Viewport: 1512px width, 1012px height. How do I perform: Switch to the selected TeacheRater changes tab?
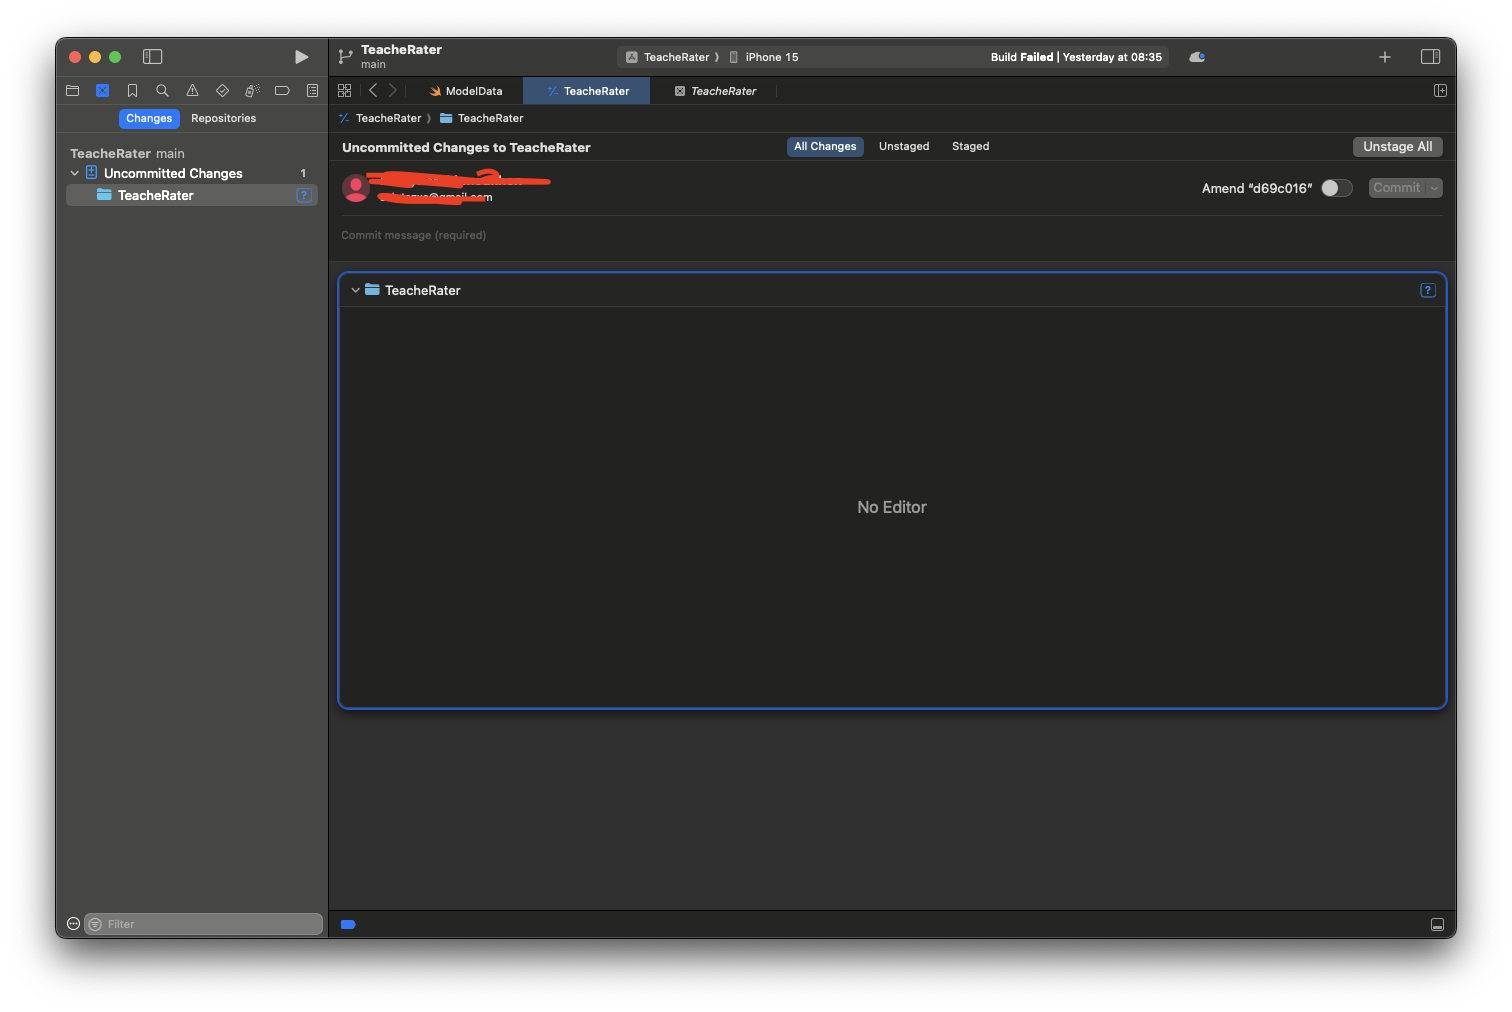coord(587,91)
